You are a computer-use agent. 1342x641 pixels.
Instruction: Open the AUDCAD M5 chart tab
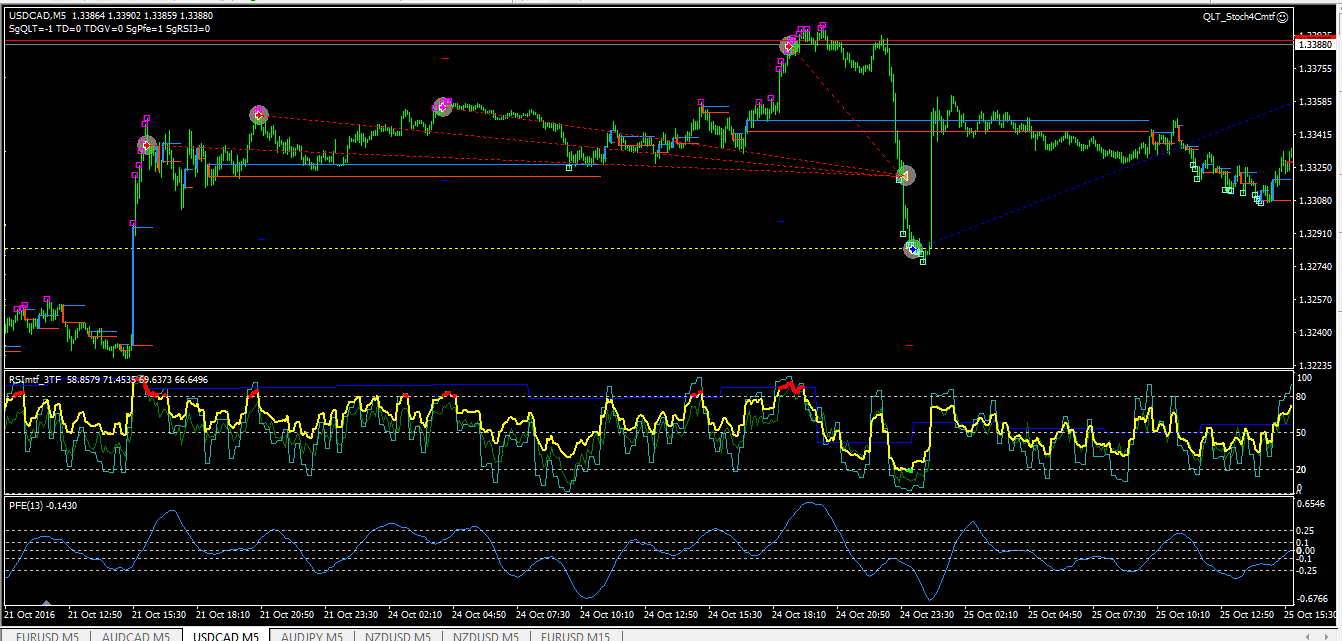(136, 635)
